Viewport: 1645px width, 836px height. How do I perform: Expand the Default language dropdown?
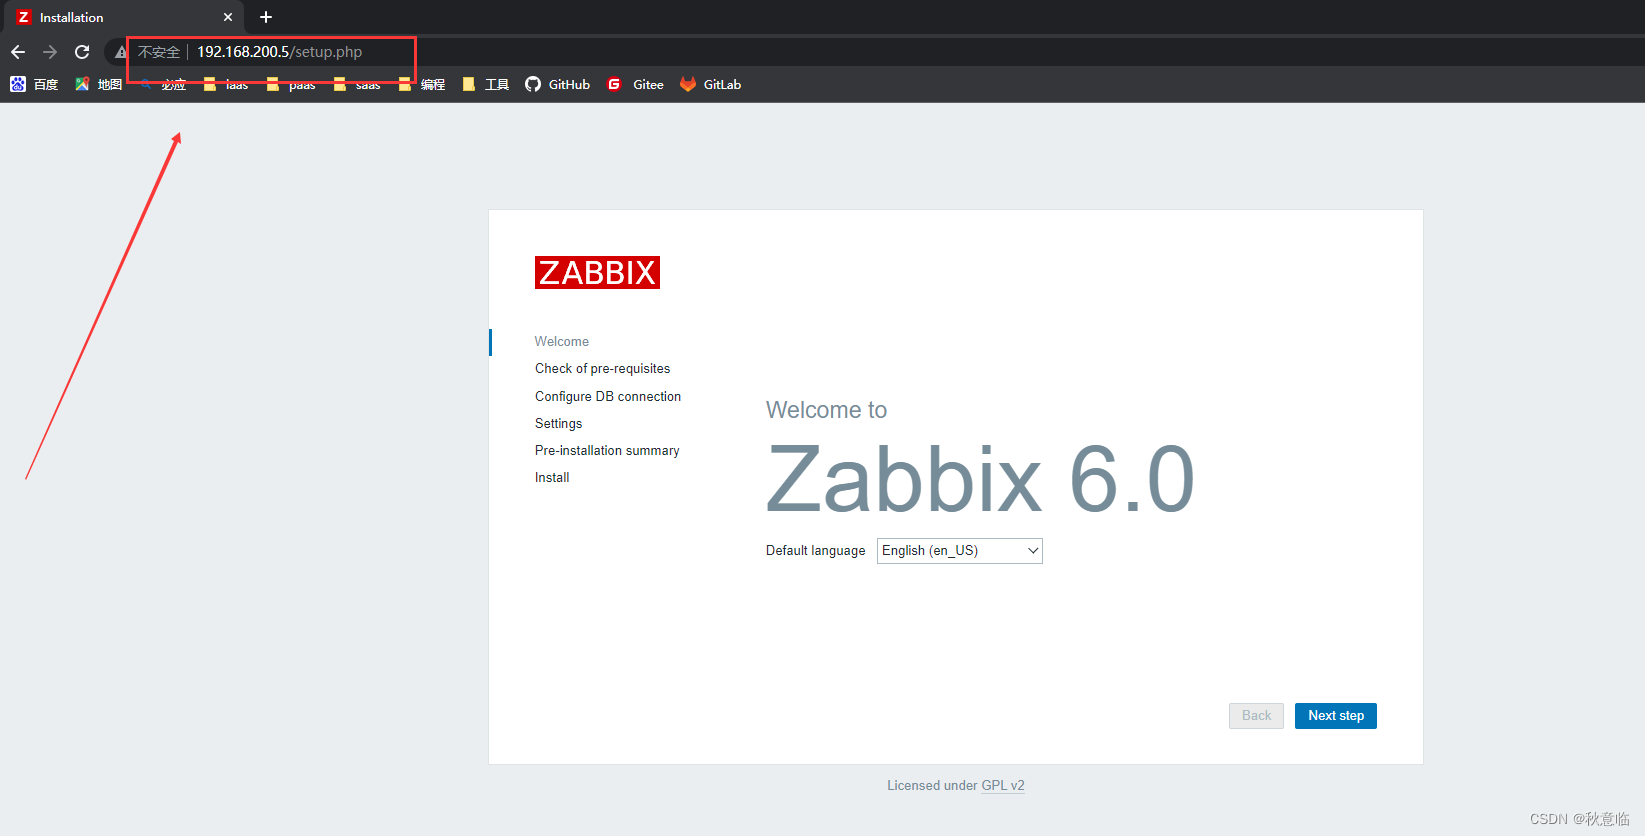click(x=960, y=551)
